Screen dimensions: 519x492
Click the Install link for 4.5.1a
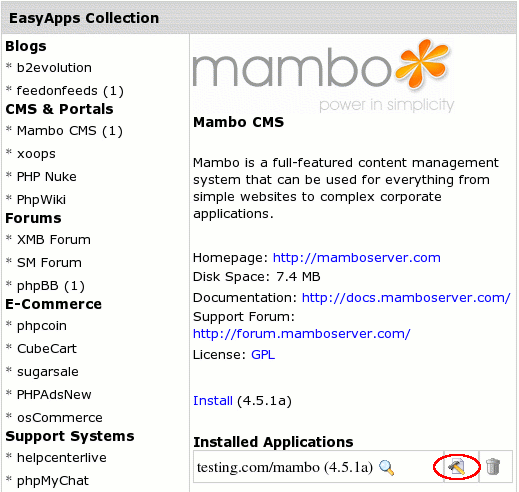tap(213, 401)
